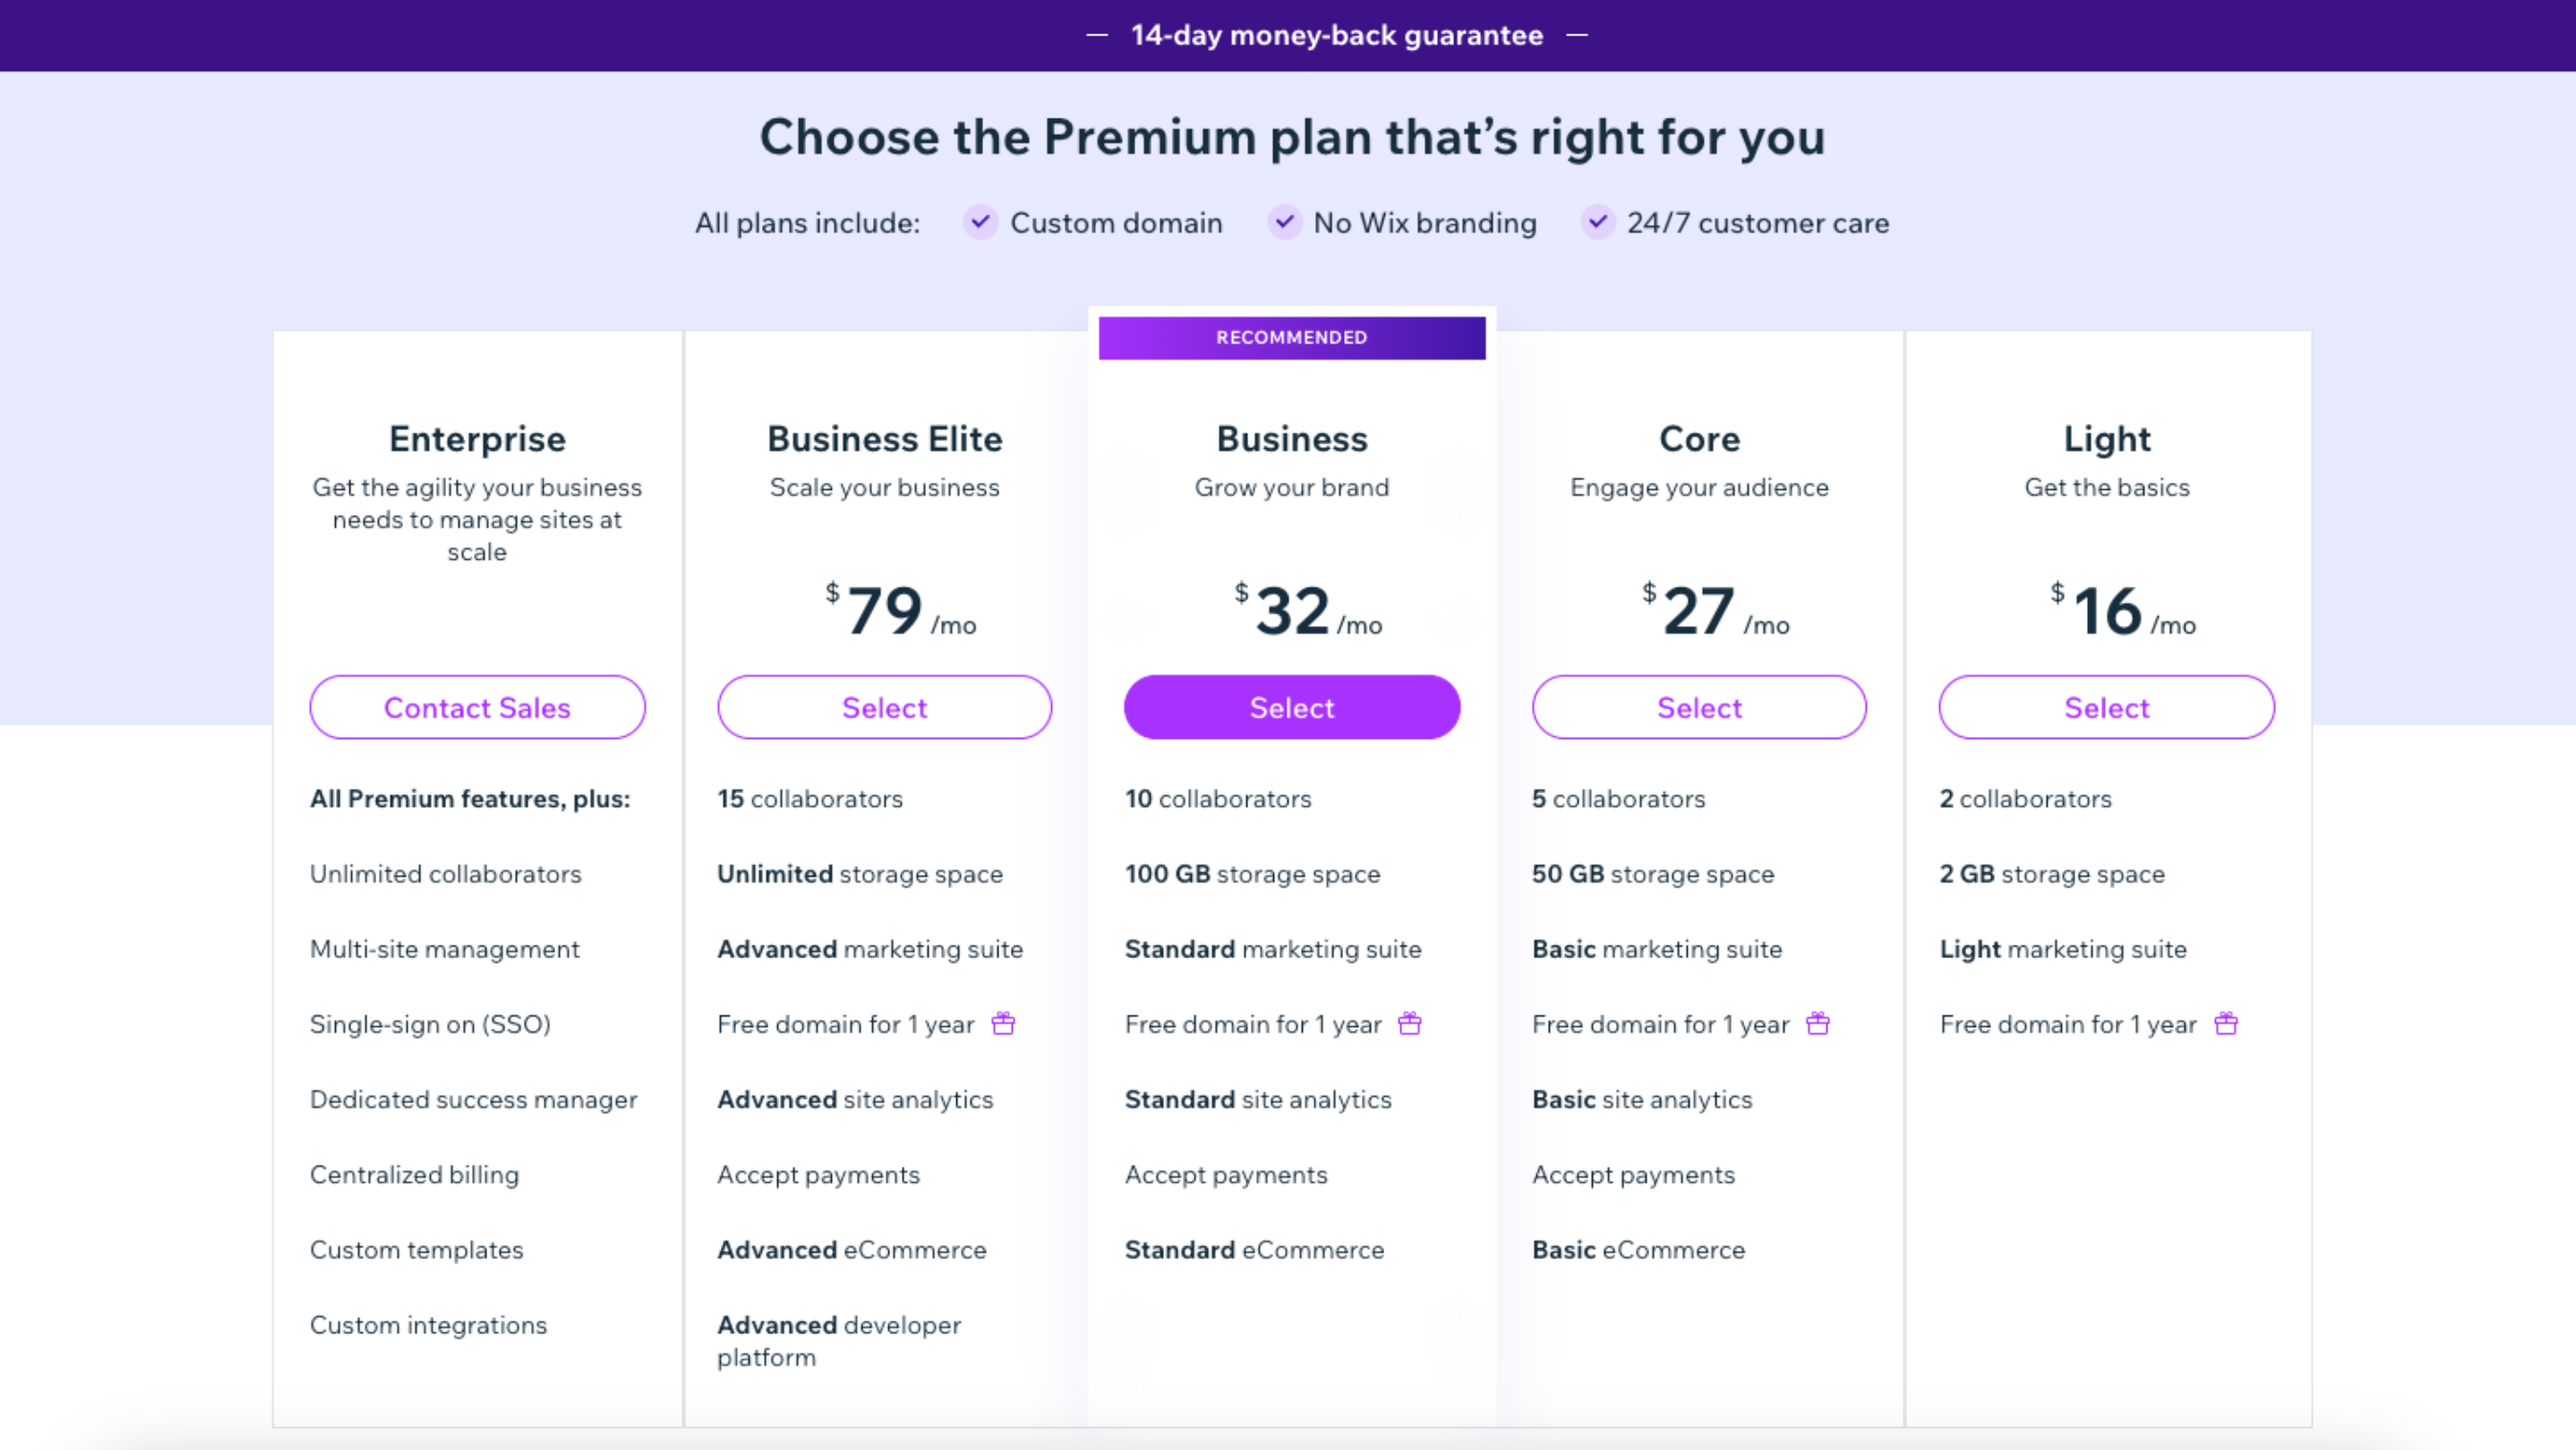Click the gift icon in Business Elite column
Image resolution: width=2576 pixels, height=1450 pixels.
[x=1003, y=1023]
